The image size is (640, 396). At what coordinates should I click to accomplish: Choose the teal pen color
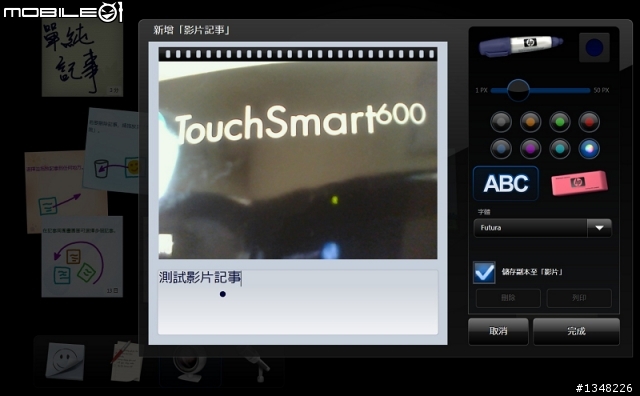point(560,149)
